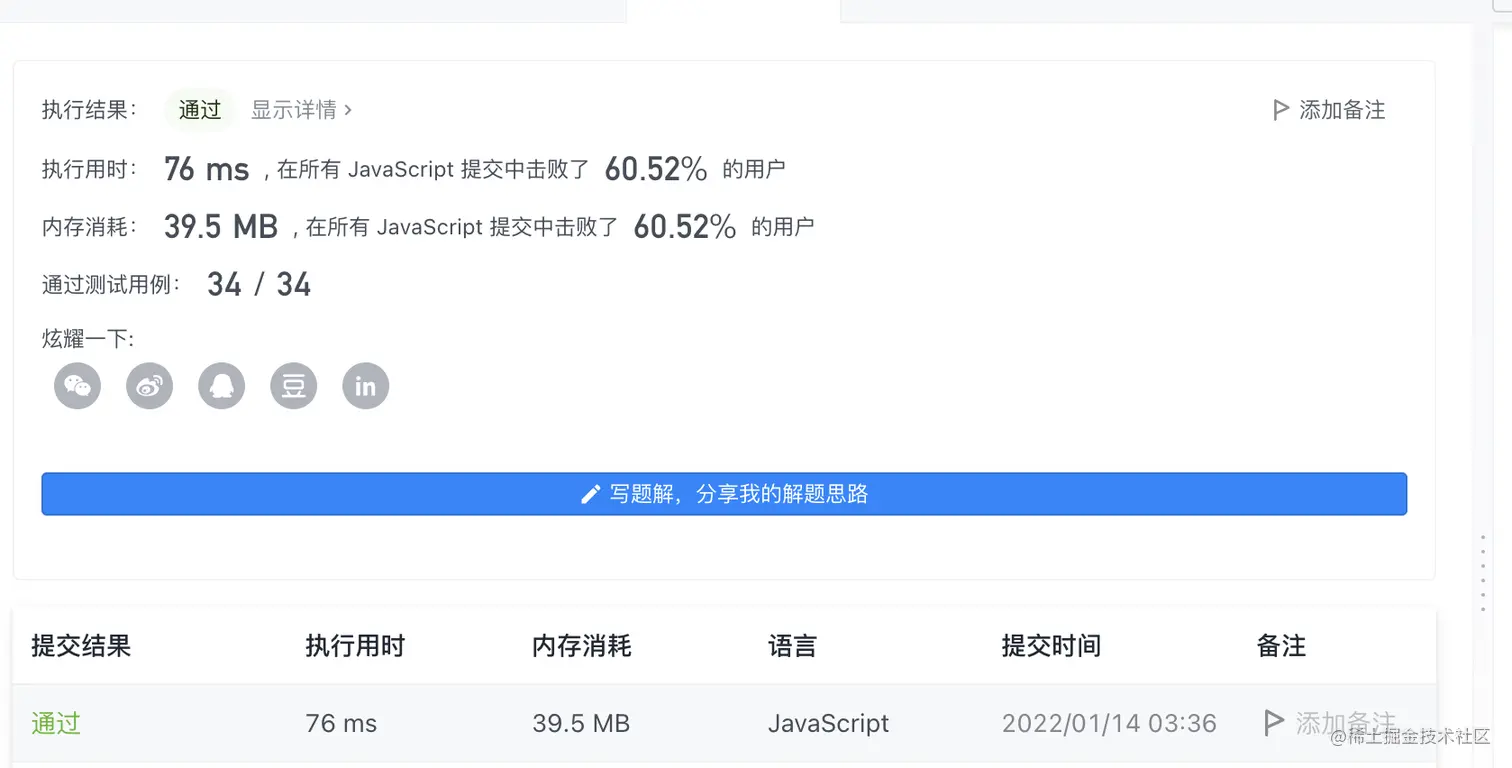Click the vertical dotted panel resize handle
This screenshot has width=1512, height=768.
click(x=1483, y=573)
